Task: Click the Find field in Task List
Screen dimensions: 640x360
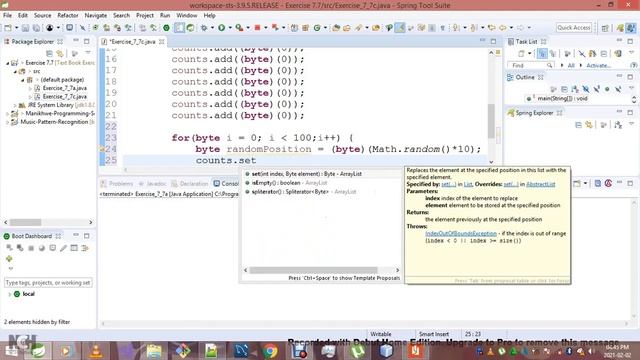Action: [530, 65]
